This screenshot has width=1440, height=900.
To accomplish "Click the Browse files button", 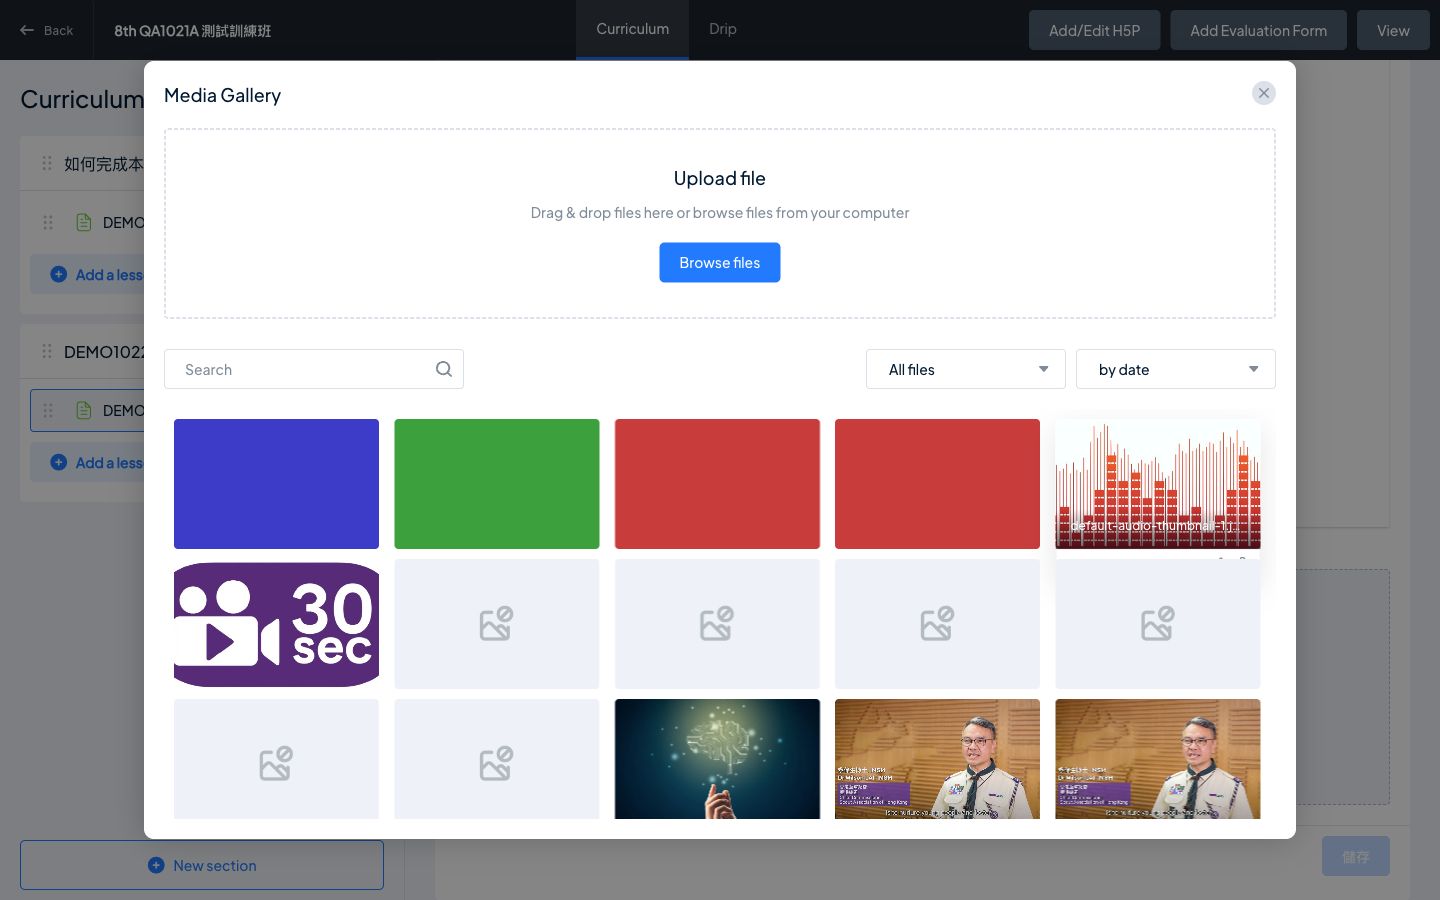I will point(720,262).
